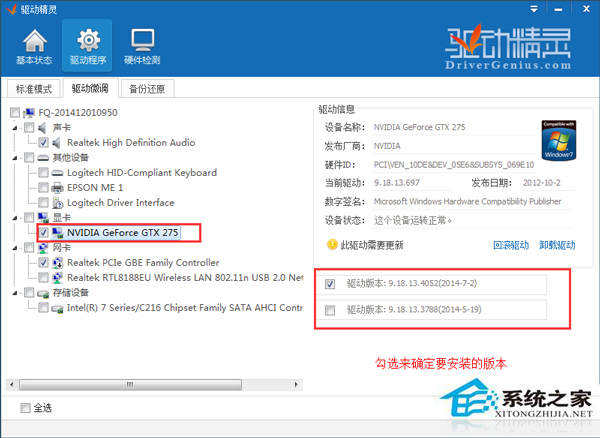Click the 卸载驱动 link
This screenshot has width=600, height=438.
pyautogui.click(x=557, y=245)
